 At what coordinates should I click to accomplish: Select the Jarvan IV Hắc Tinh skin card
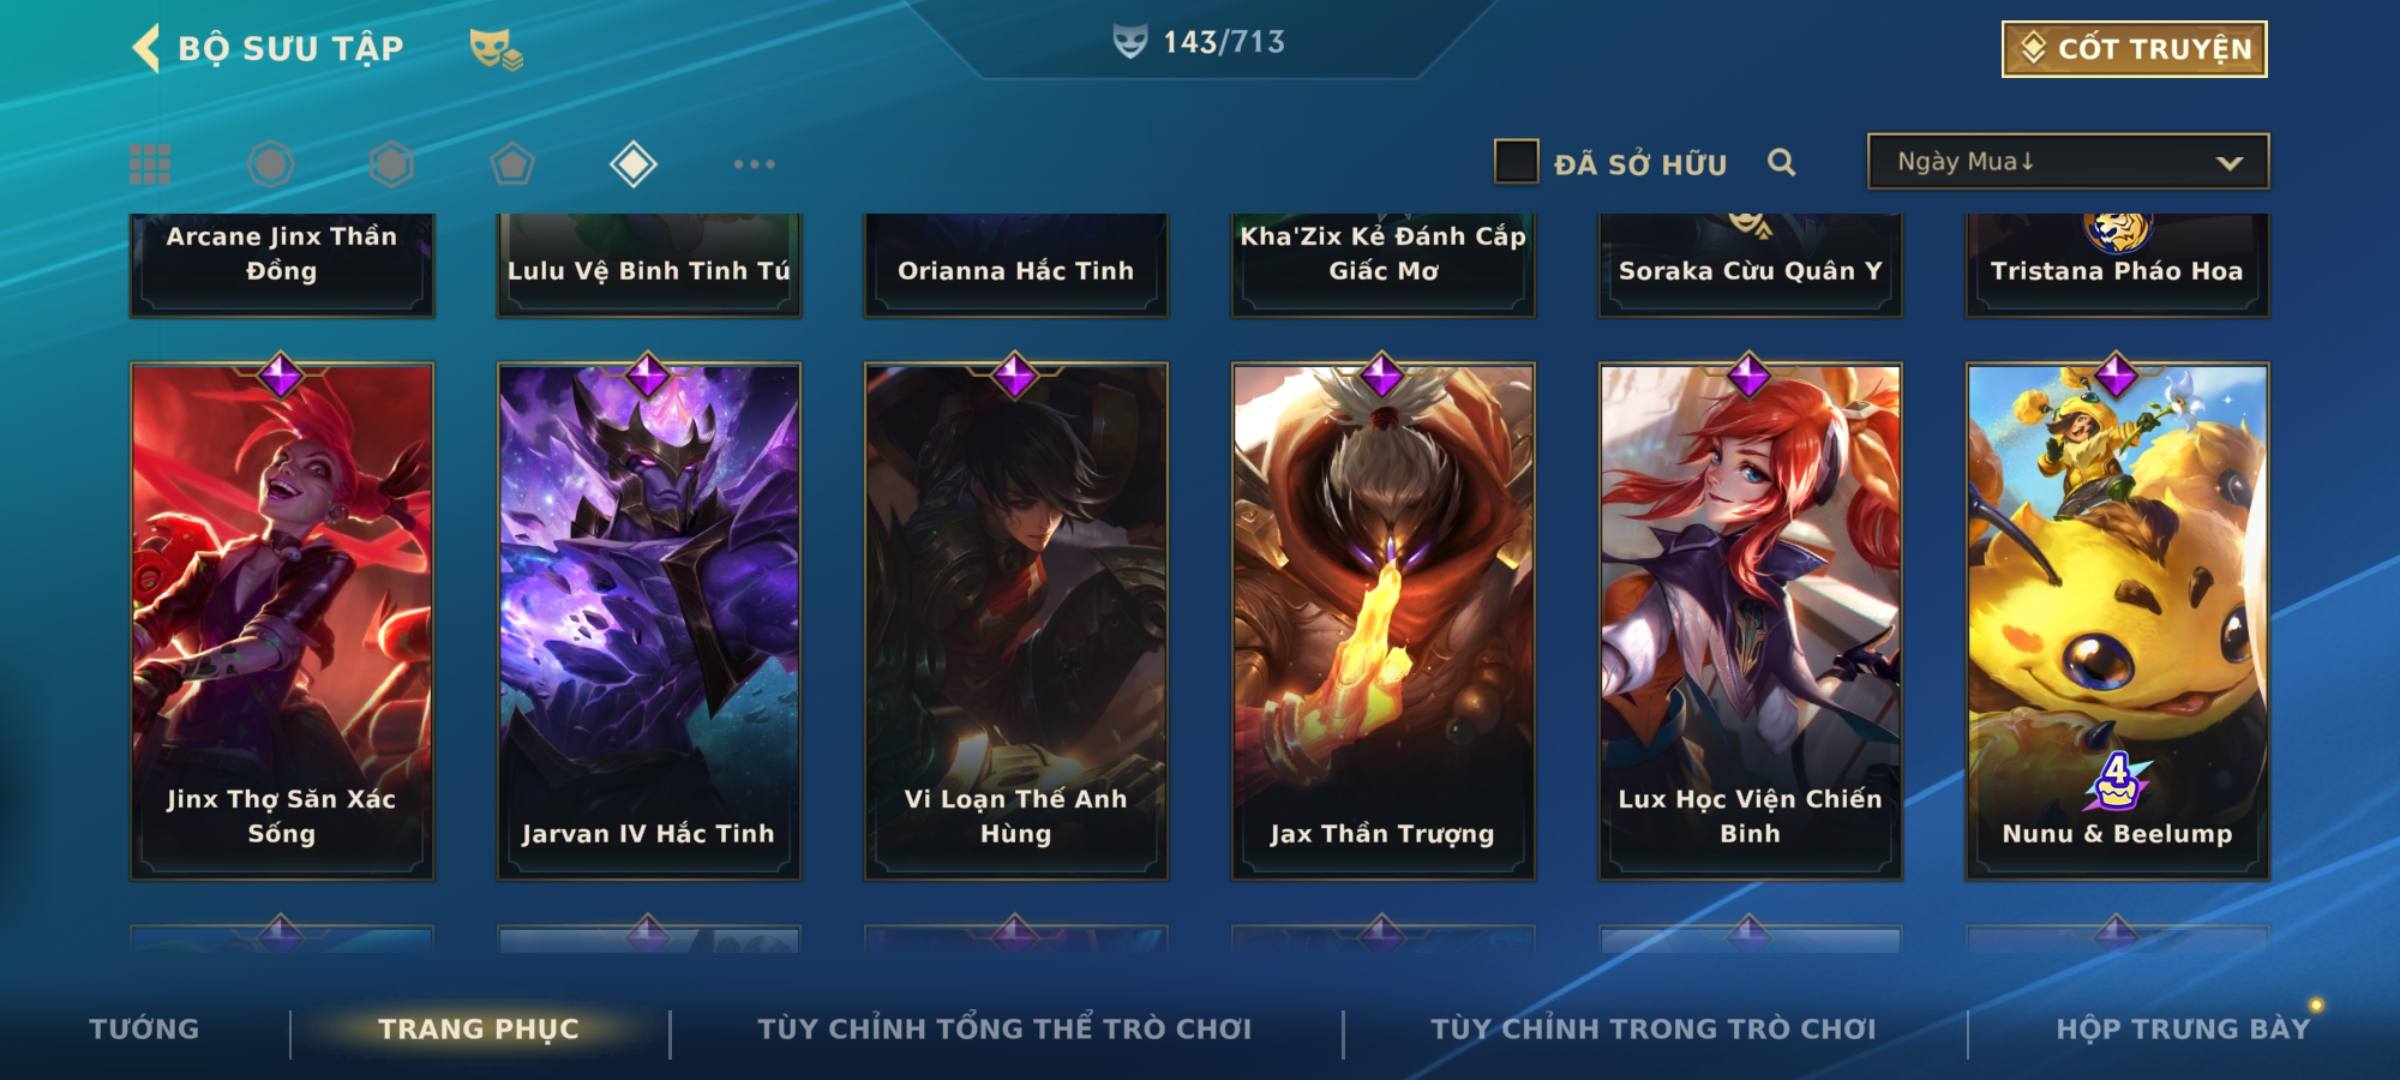tap(649, 620)
